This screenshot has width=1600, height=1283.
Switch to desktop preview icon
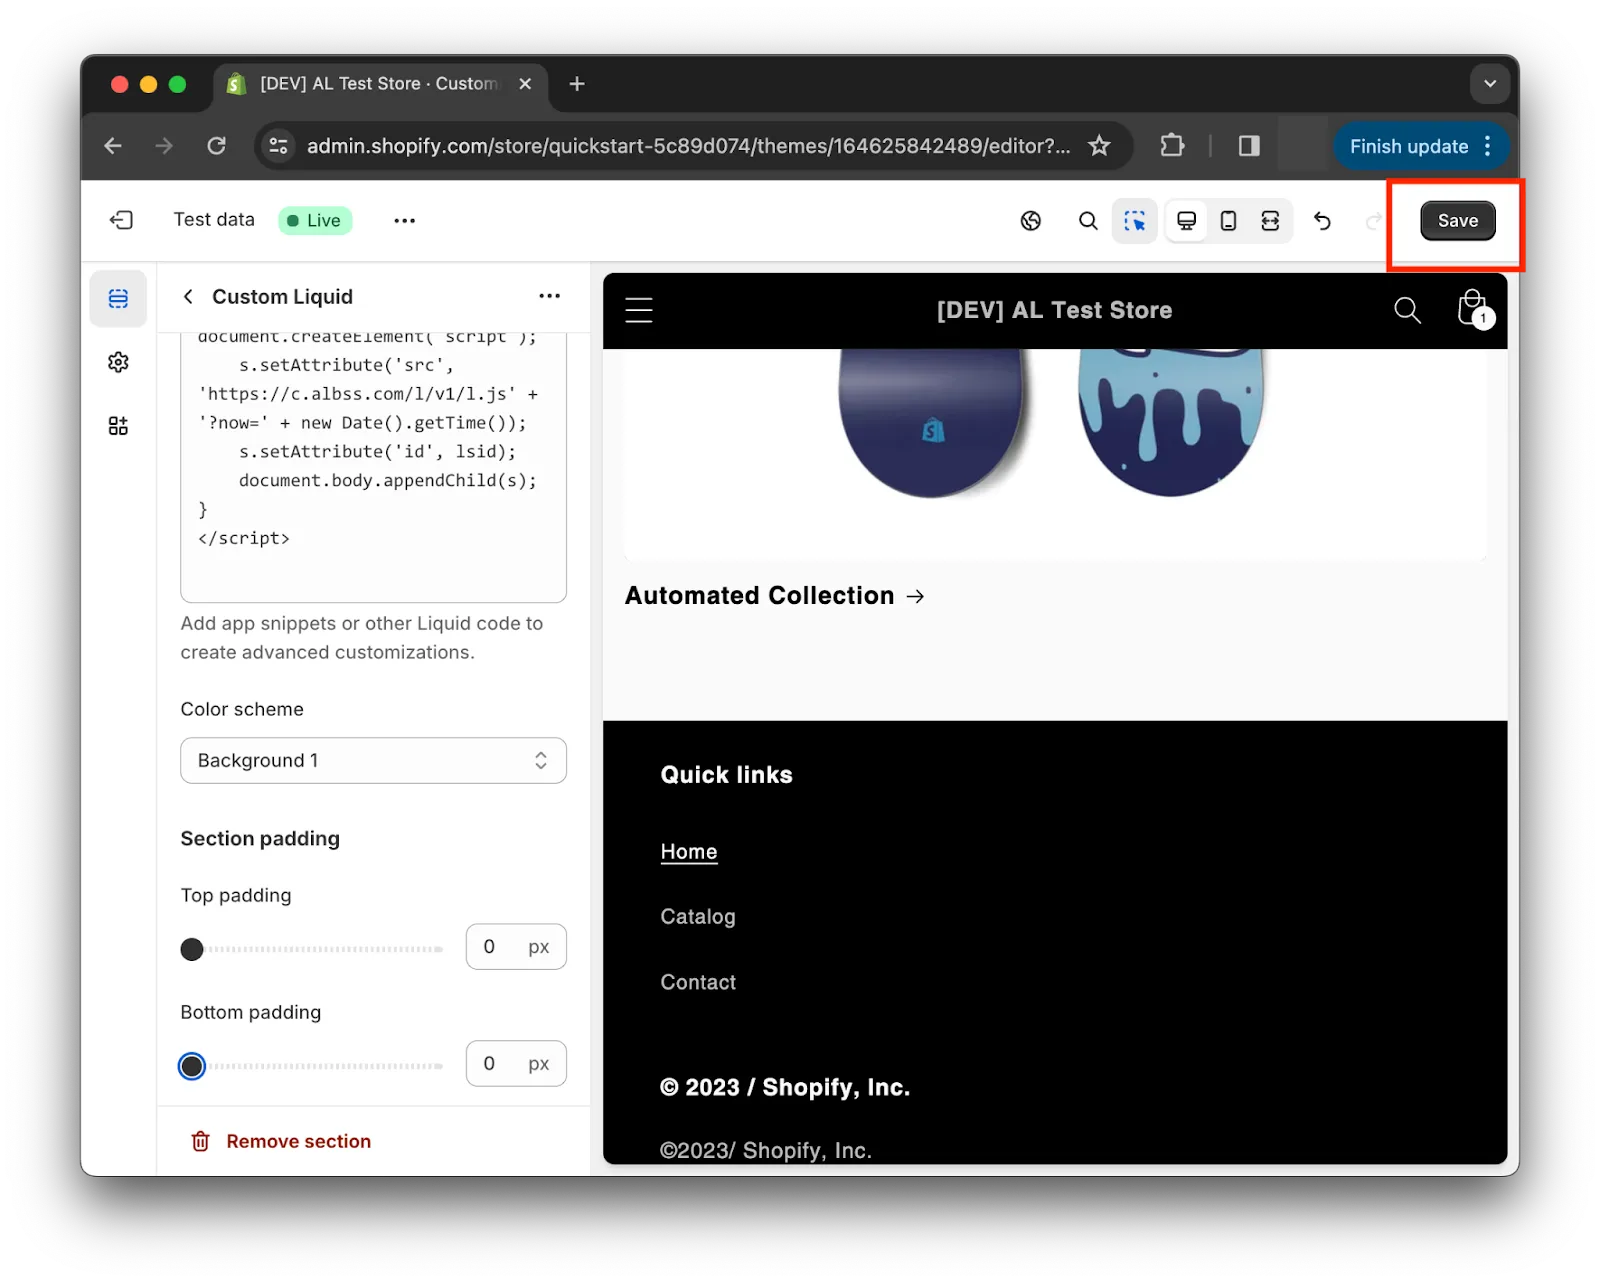pos(1186,221)
